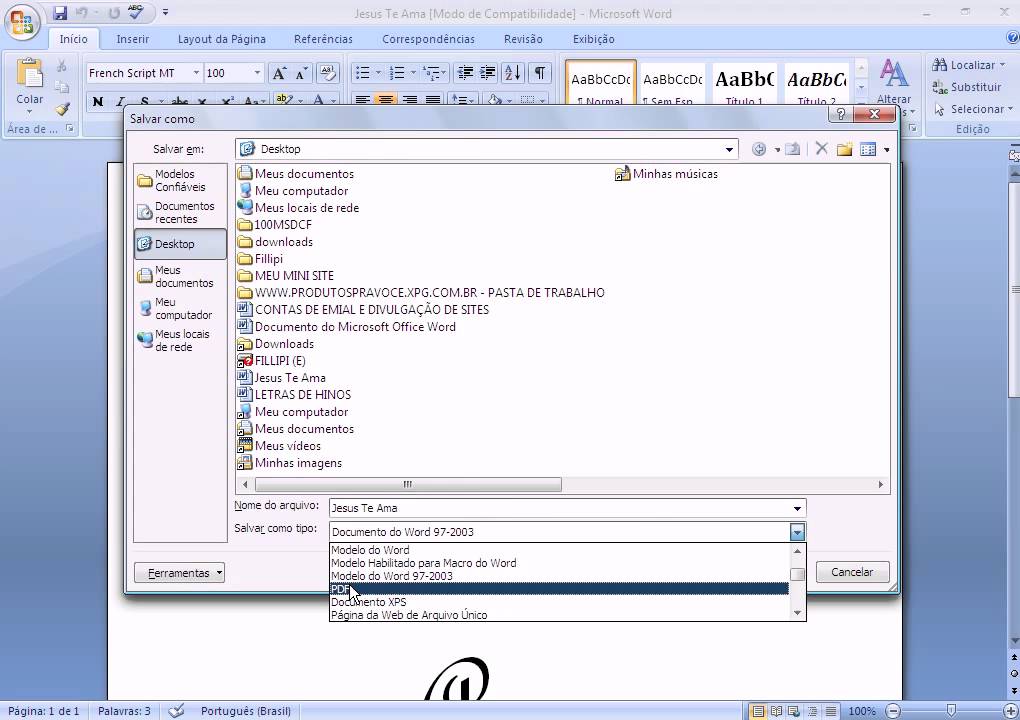Apply the Título 1 style thumbnail
Viewport: 1020px width, 720px height.
pyautogui.click(x=745, y=83)
